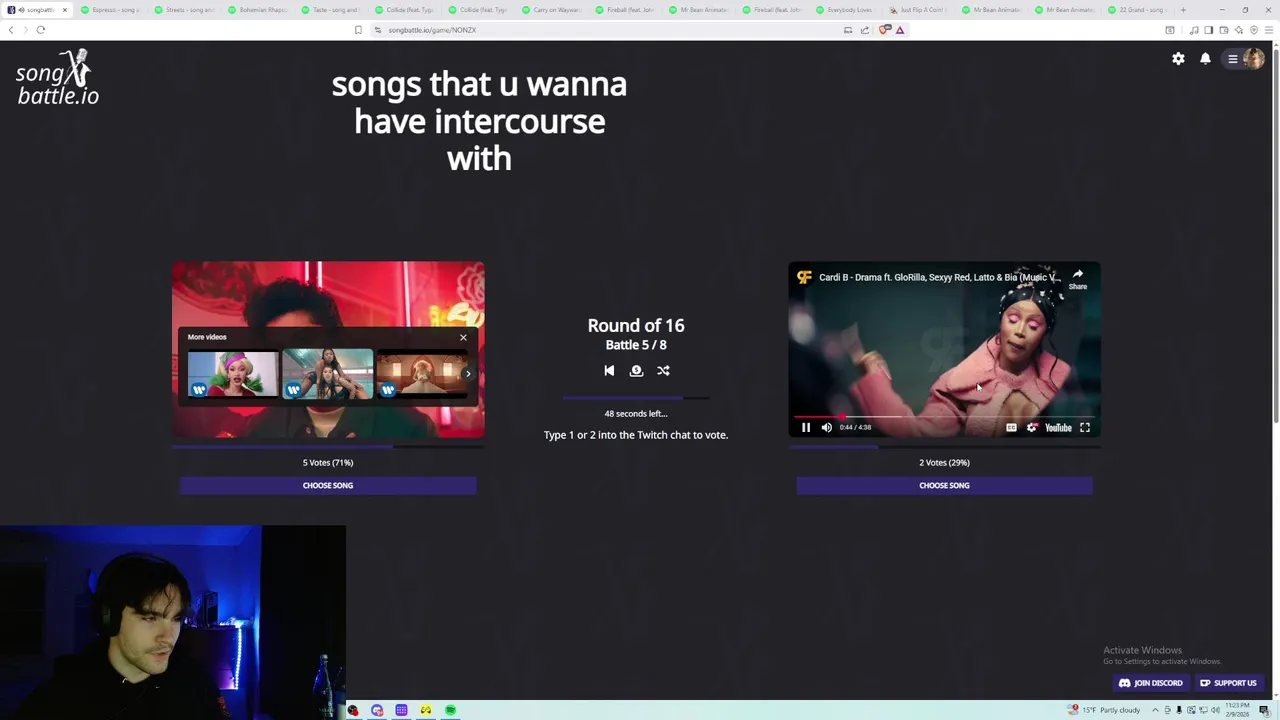Open a new browser tab

[1183, 10]
